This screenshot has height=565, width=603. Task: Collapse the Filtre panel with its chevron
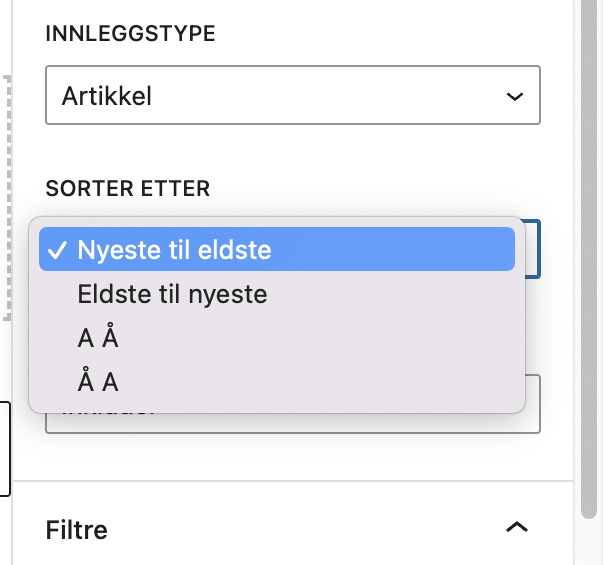pos(516,527)
